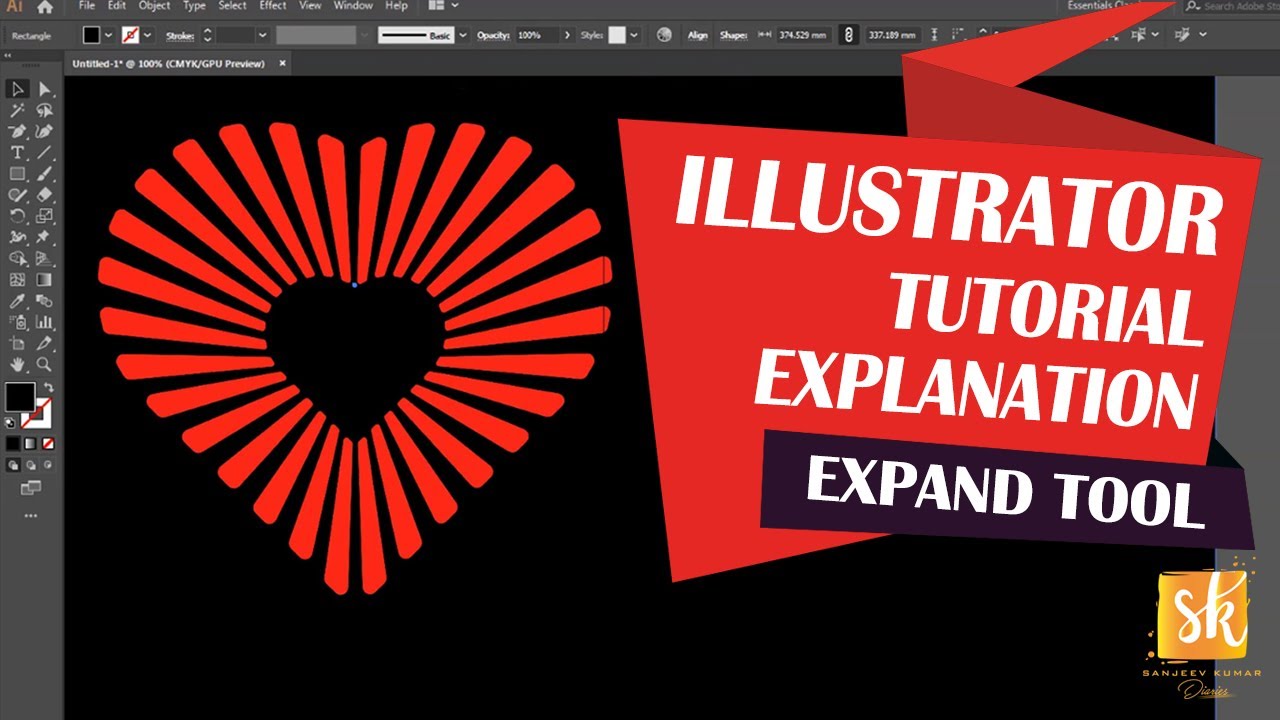Open the Window menu
Viewport: 1280px width, 720px height.
click(353, 6)
